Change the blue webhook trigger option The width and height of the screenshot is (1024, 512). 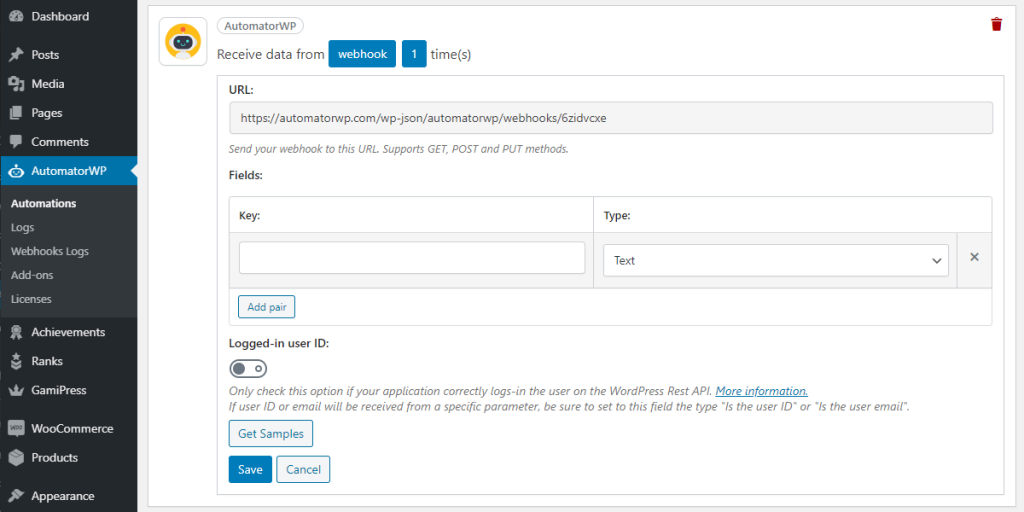coord(362,54)
